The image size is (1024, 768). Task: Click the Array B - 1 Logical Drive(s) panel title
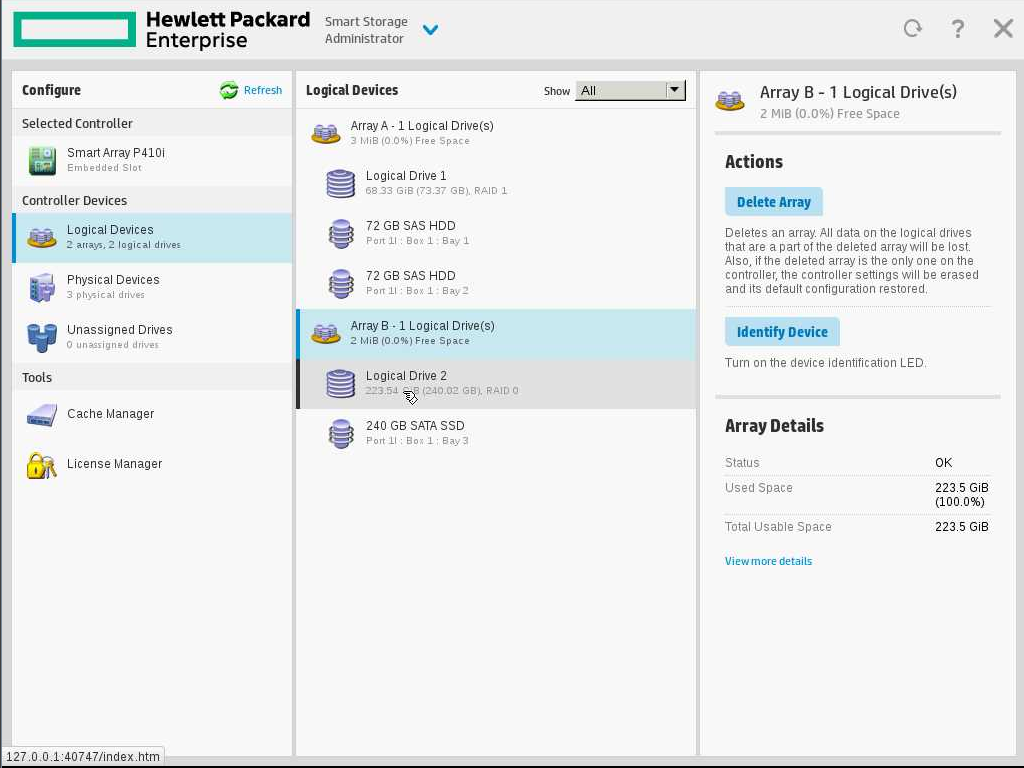[858, 93]
